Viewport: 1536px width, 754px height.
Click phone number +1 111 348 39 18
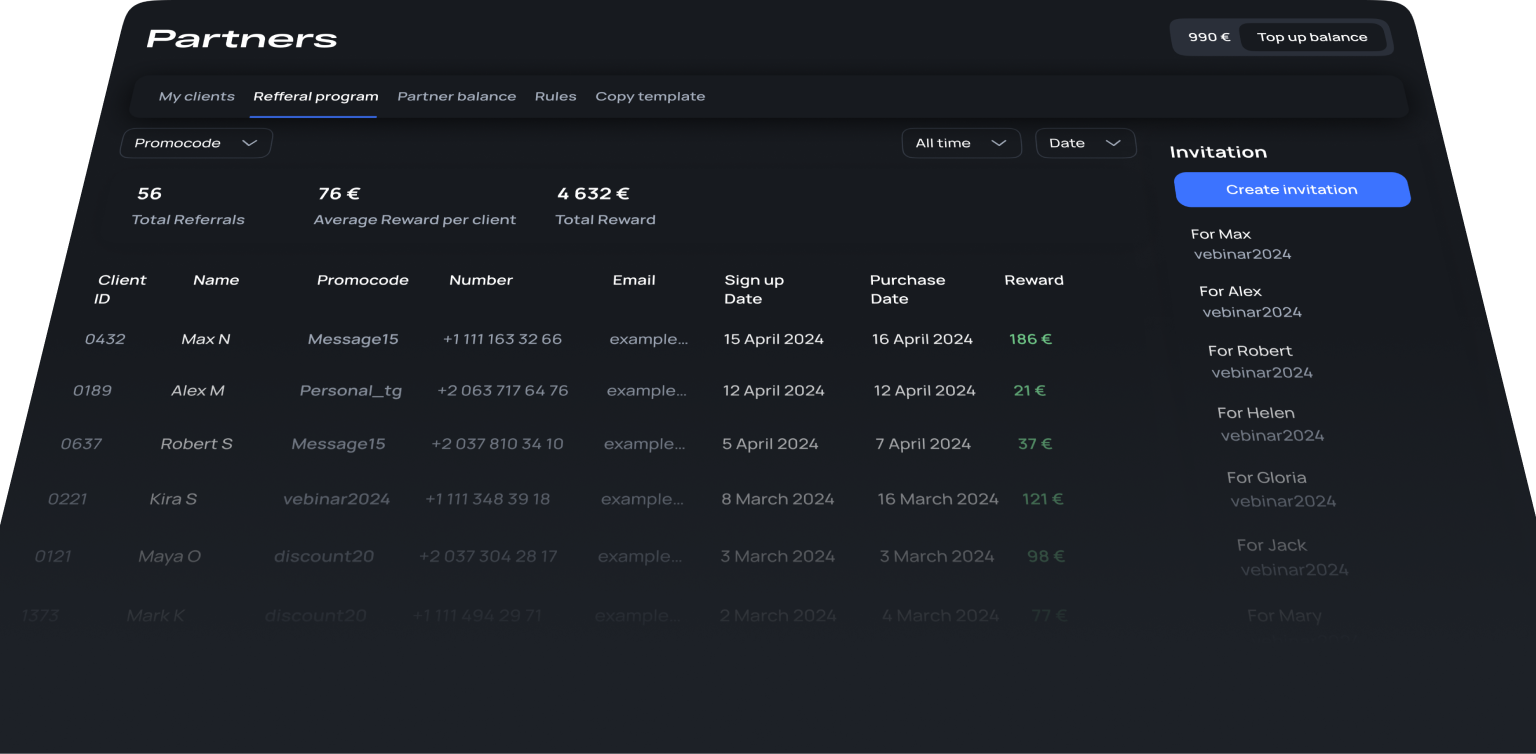pyautogui.click(x=487, y=499)
